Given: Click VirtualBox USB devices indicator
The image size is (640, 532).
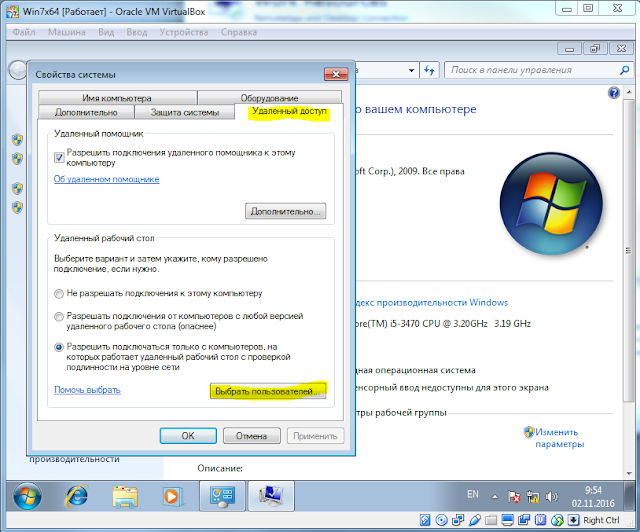Looking at the screenshot, I should (475, 520).
